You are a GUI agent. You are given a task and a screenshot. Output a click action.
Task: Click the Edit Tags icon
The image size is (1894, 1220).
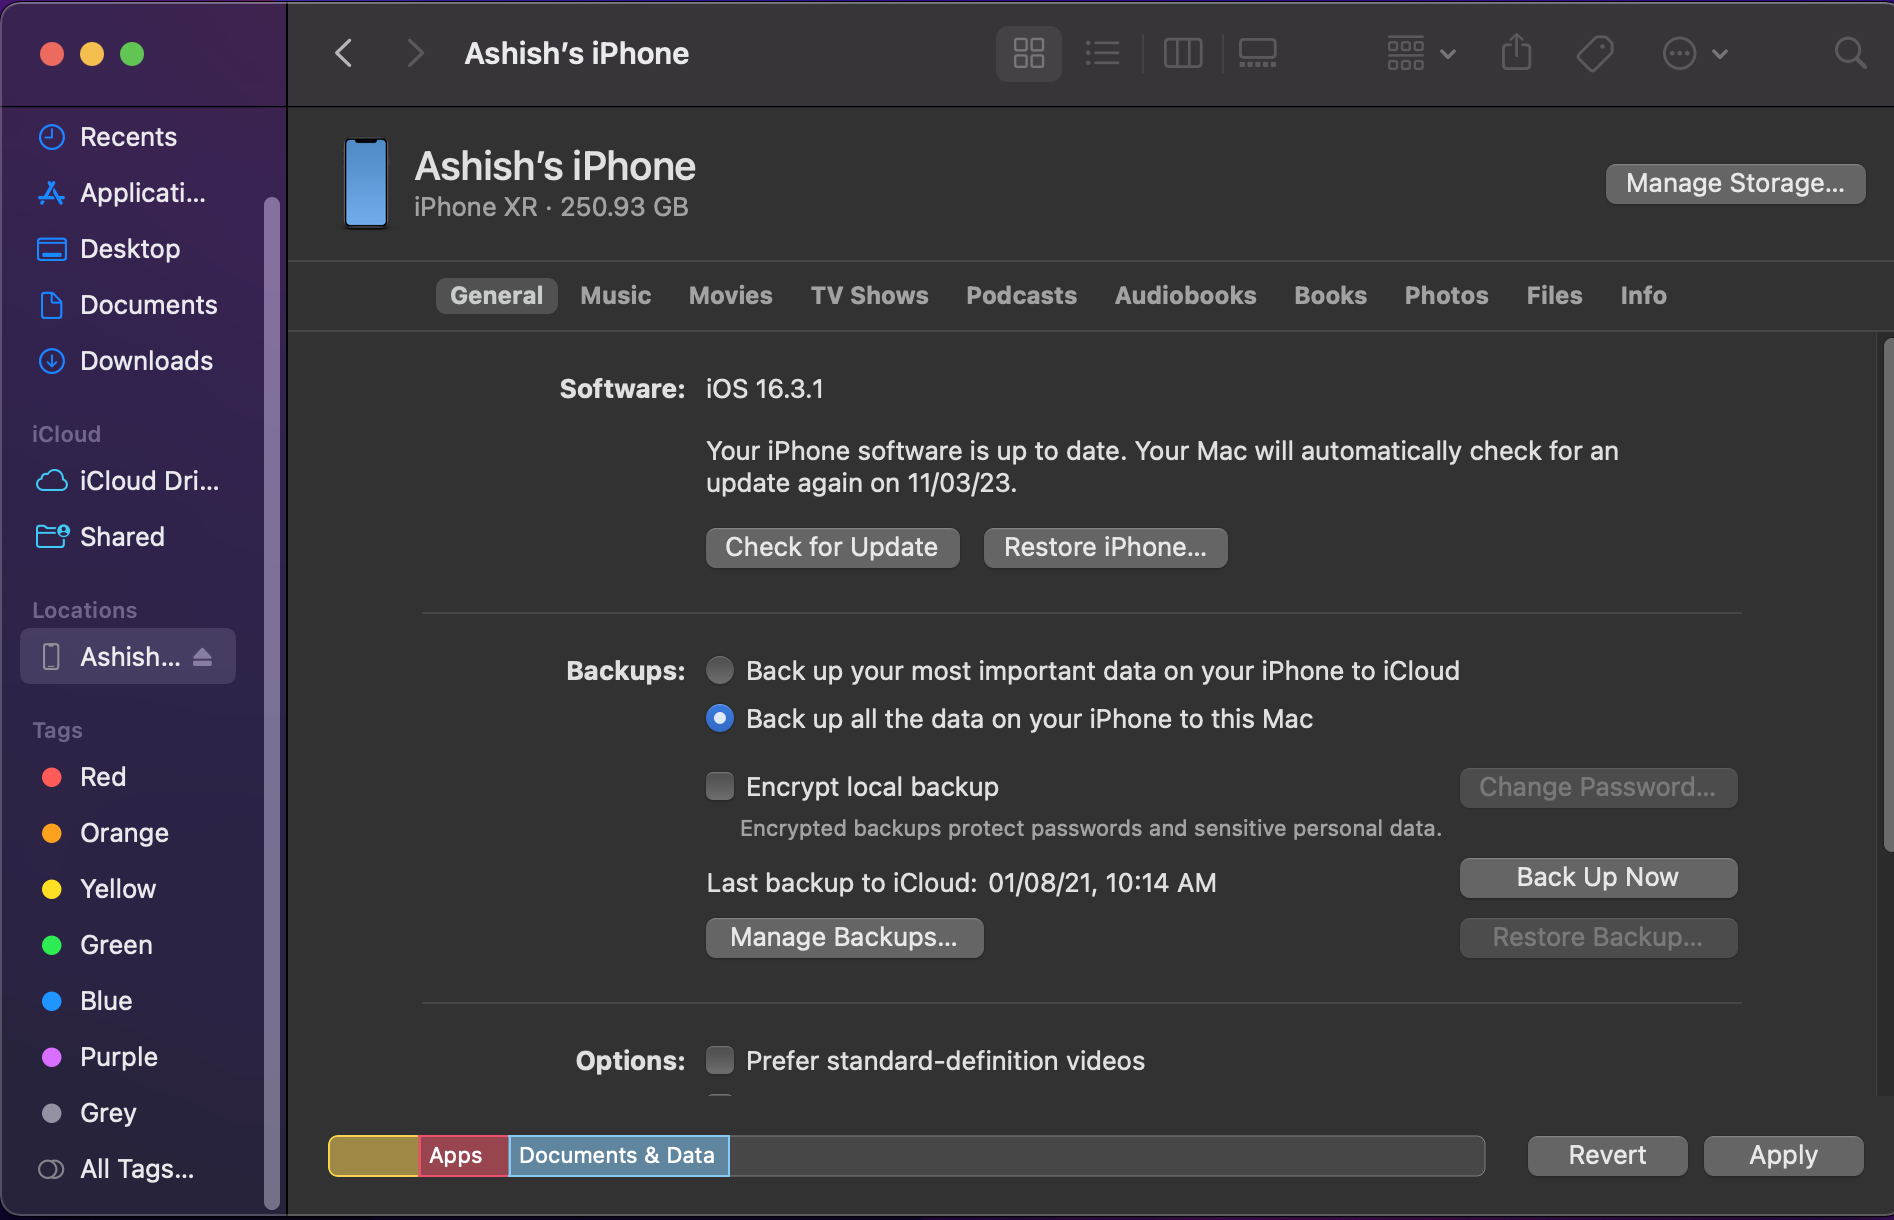(x=1595, y=53)
